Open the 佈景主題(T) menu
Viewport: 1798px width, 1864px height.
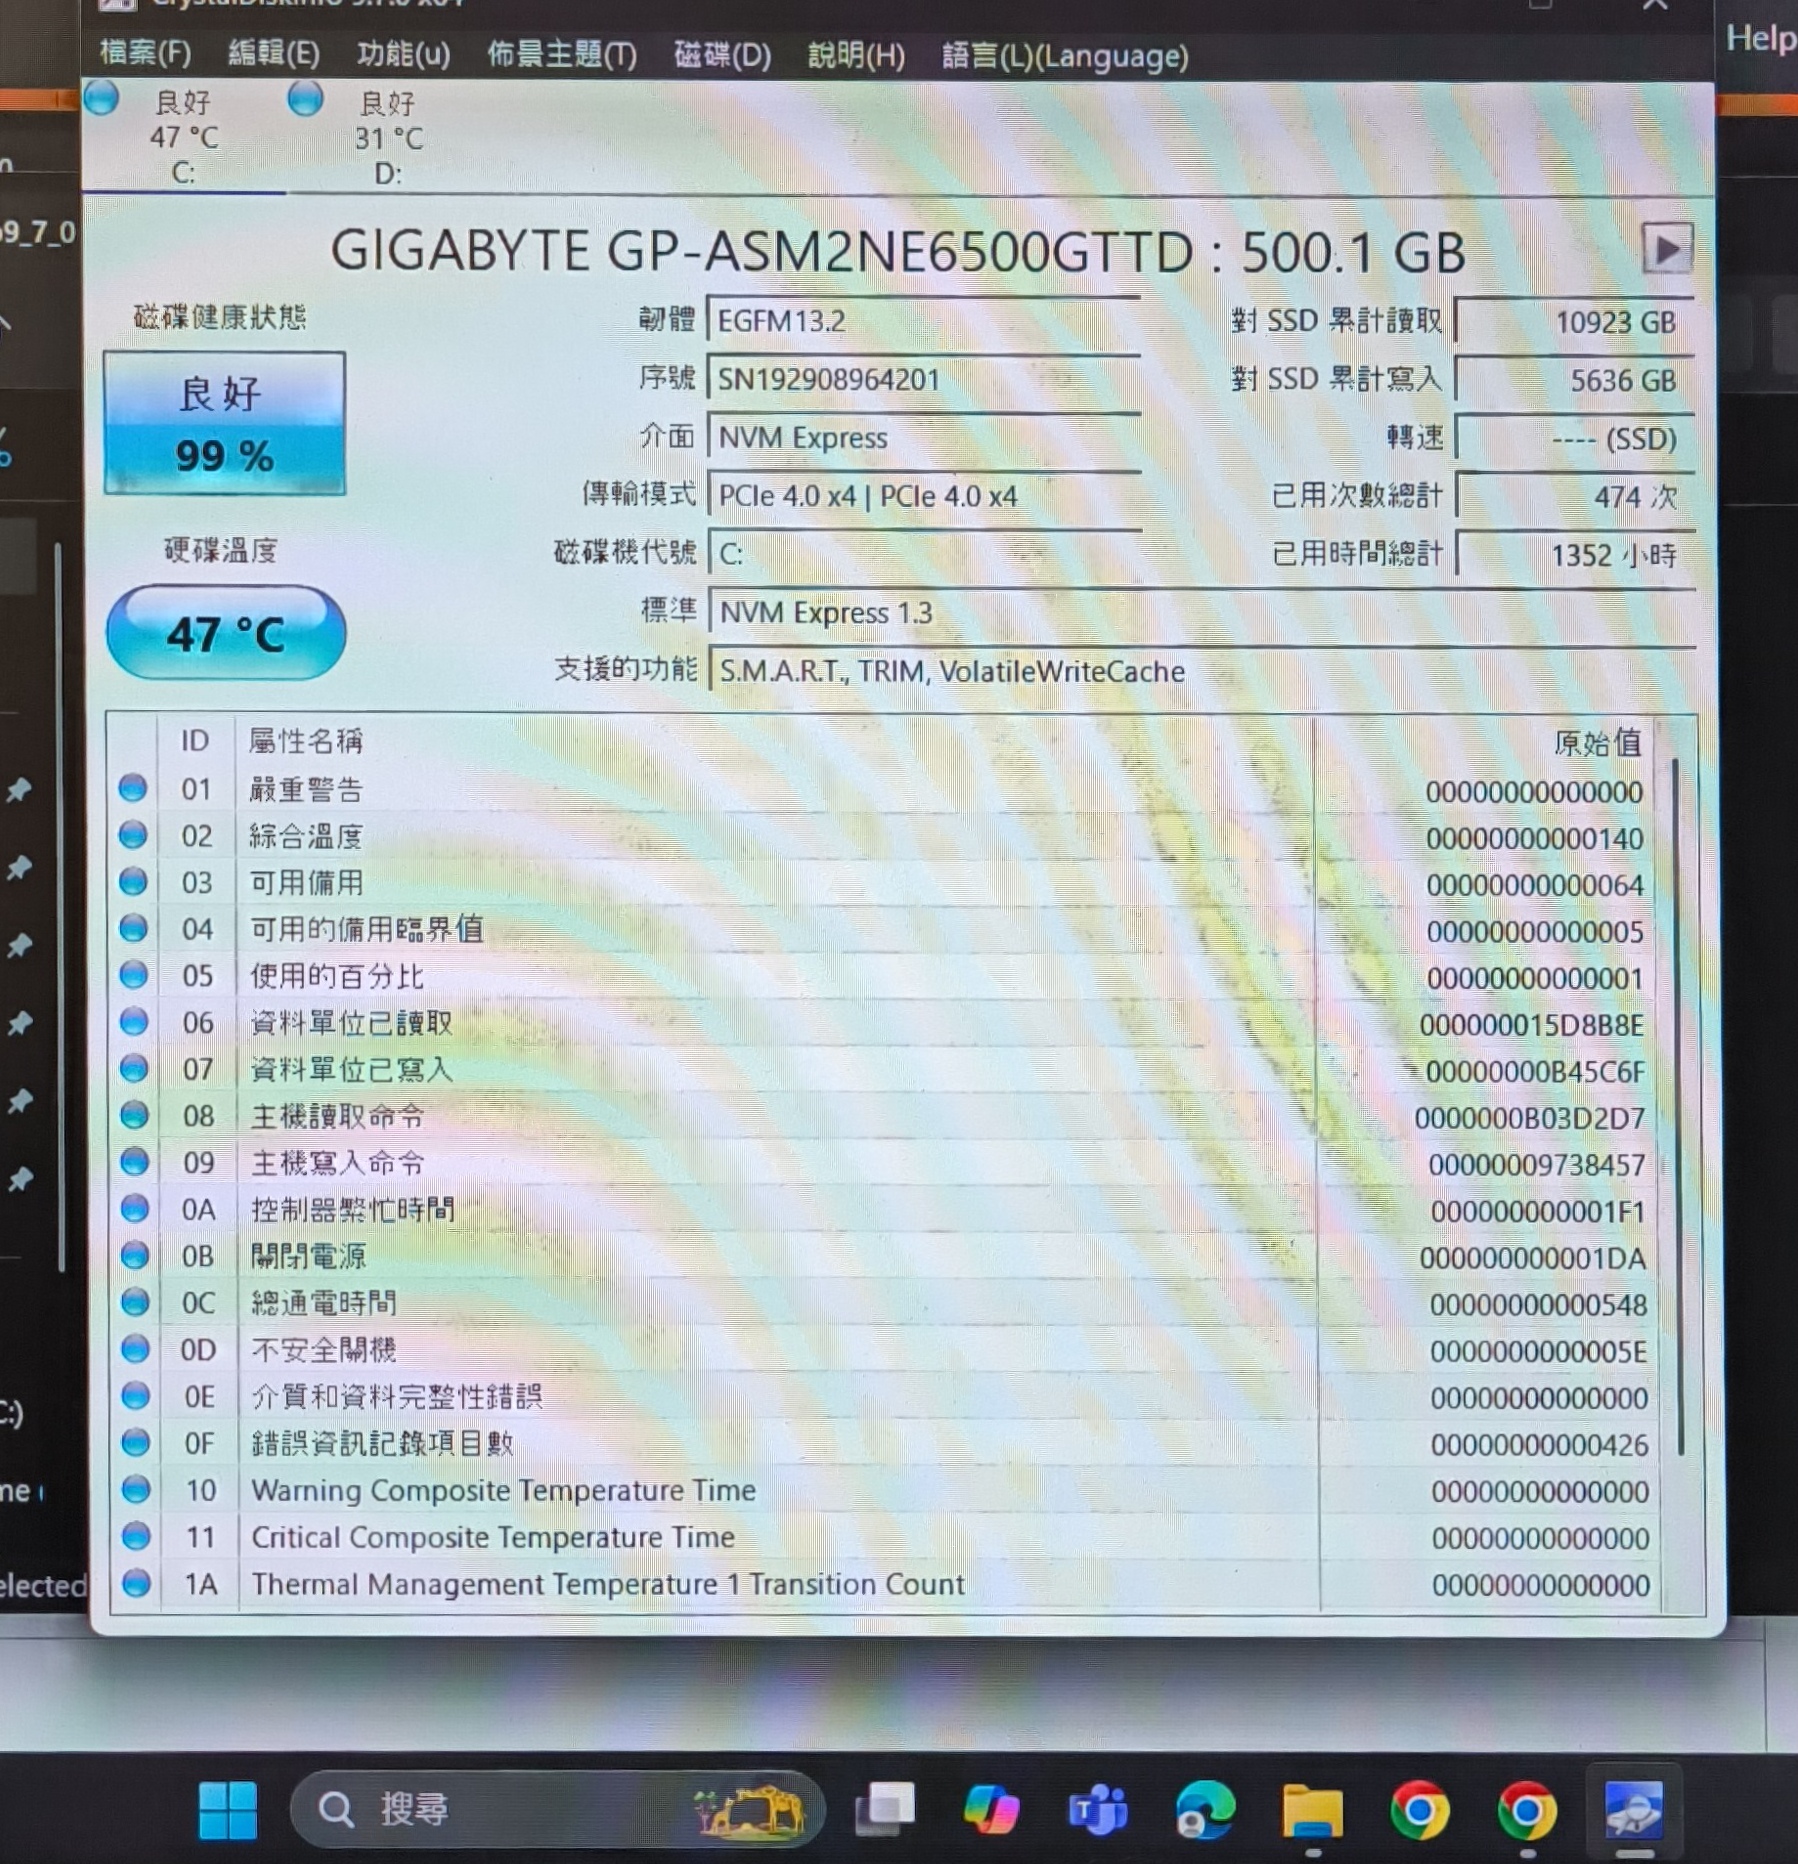click(561, 55)
